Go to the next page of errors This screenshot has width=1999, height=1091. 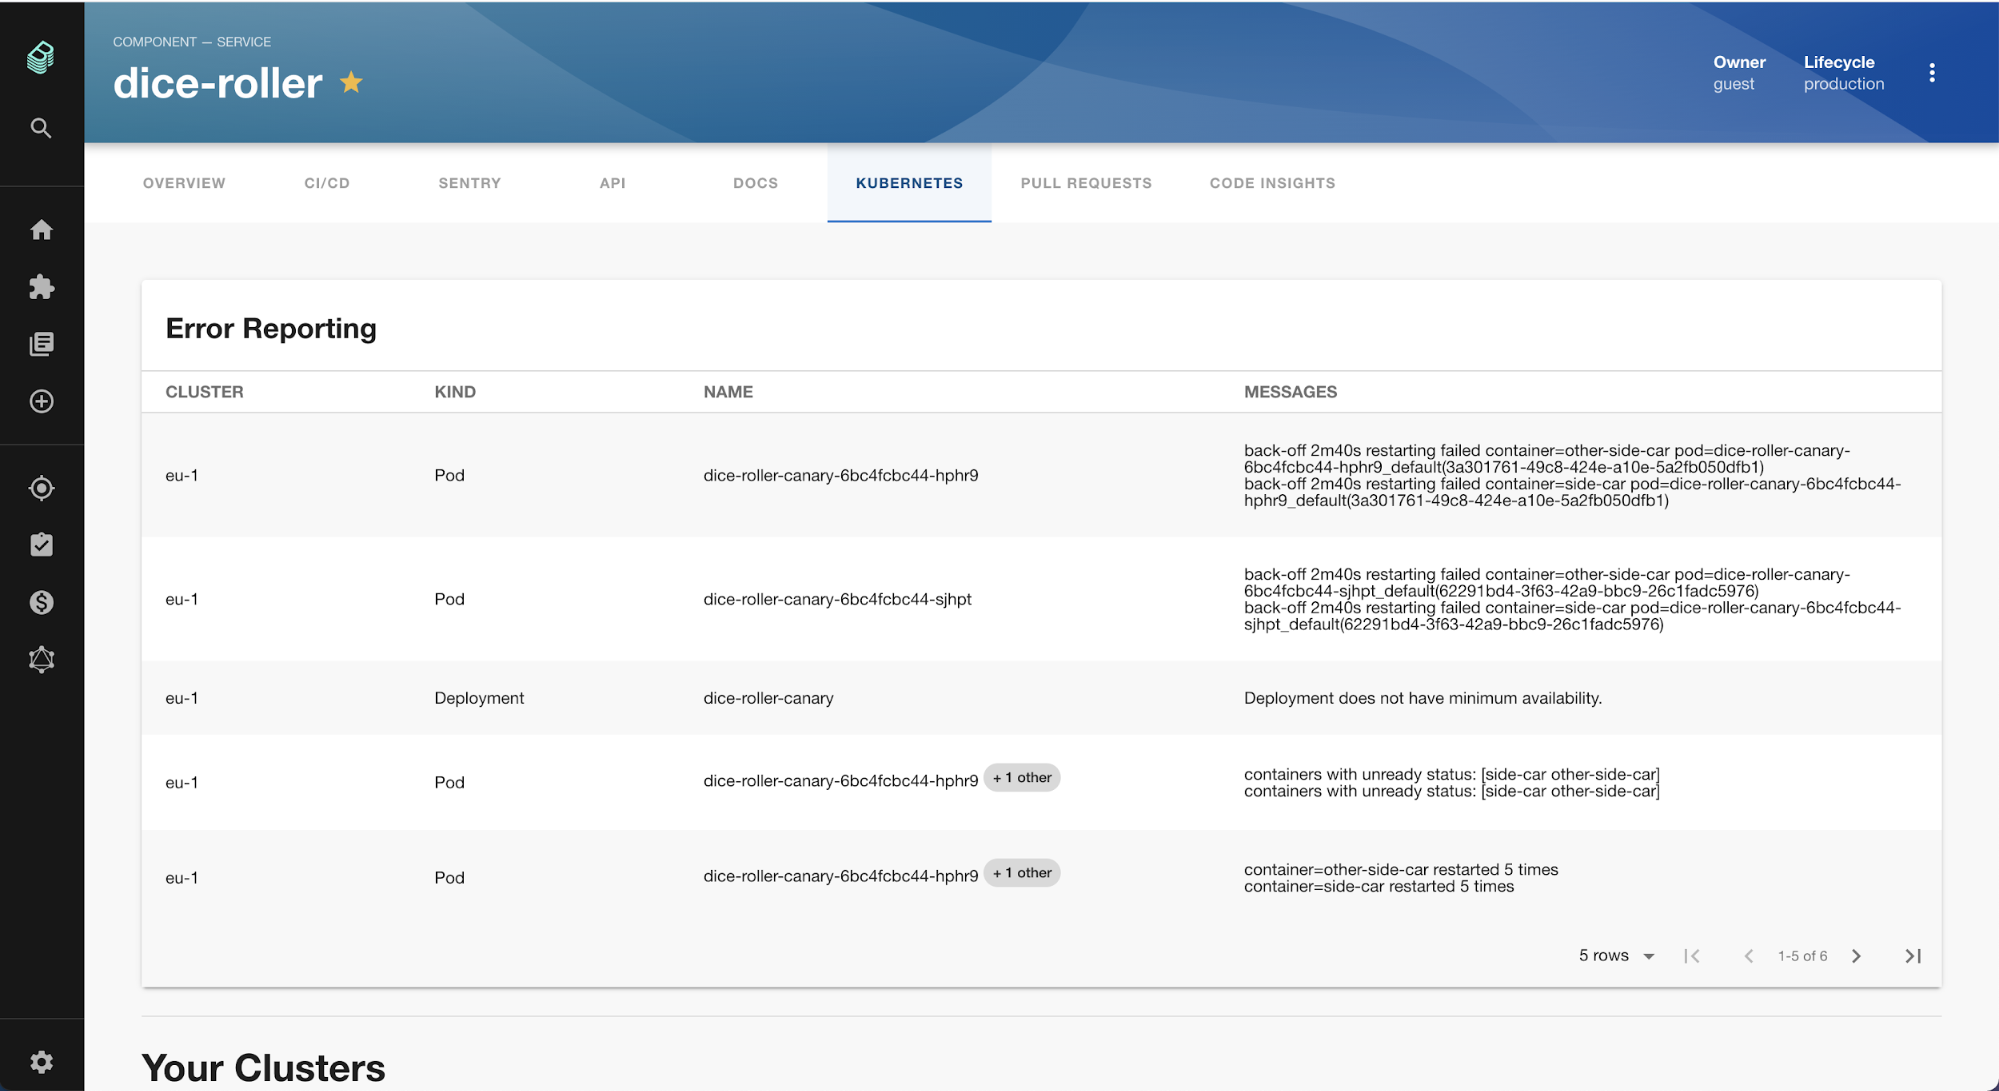click(x=1856, y=956)
